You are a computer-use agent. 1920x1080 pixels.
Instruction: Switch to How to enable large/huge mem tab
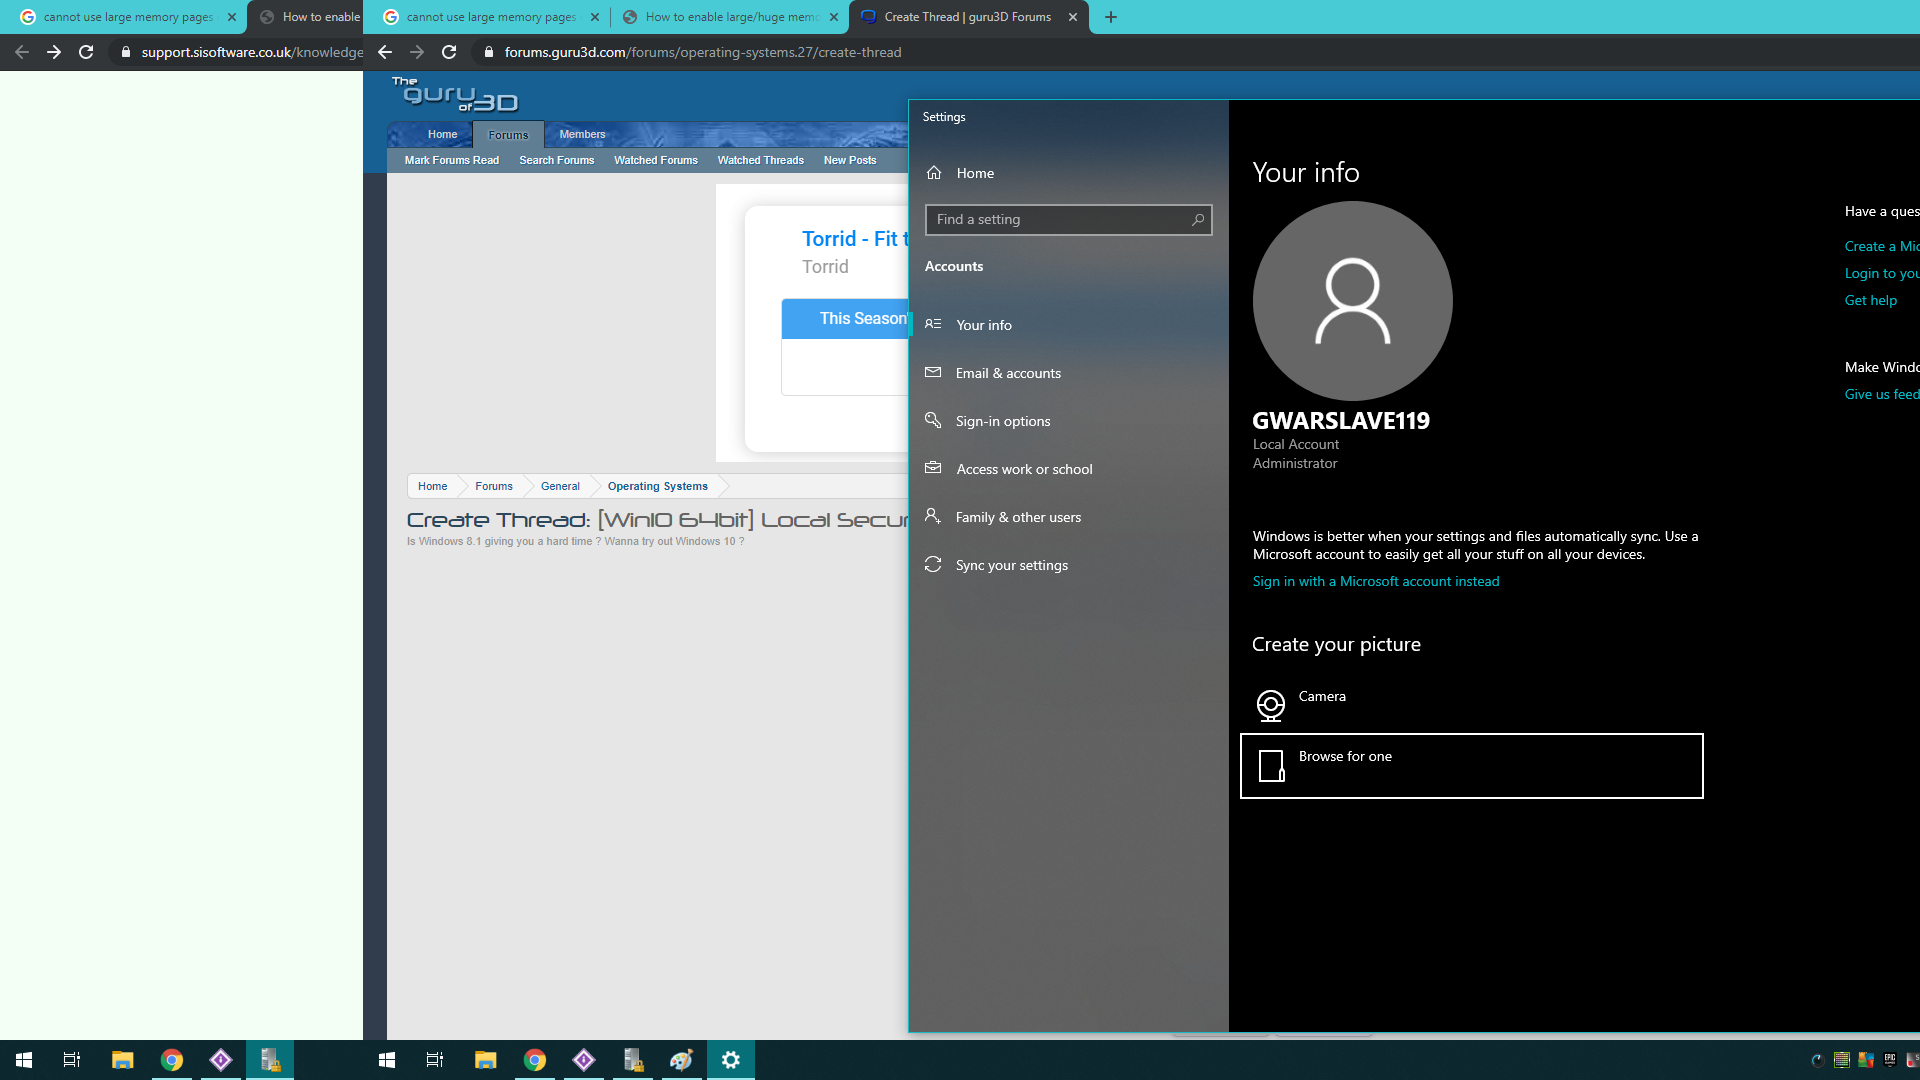tap(731, 17)
